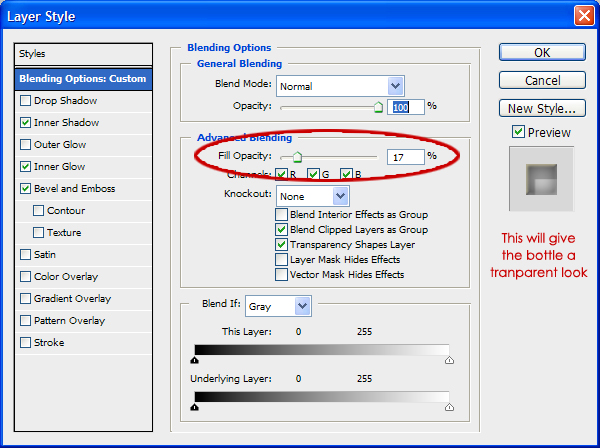600x448 pixels.
Task: Open Satin settings label
Action: [45, 255]
